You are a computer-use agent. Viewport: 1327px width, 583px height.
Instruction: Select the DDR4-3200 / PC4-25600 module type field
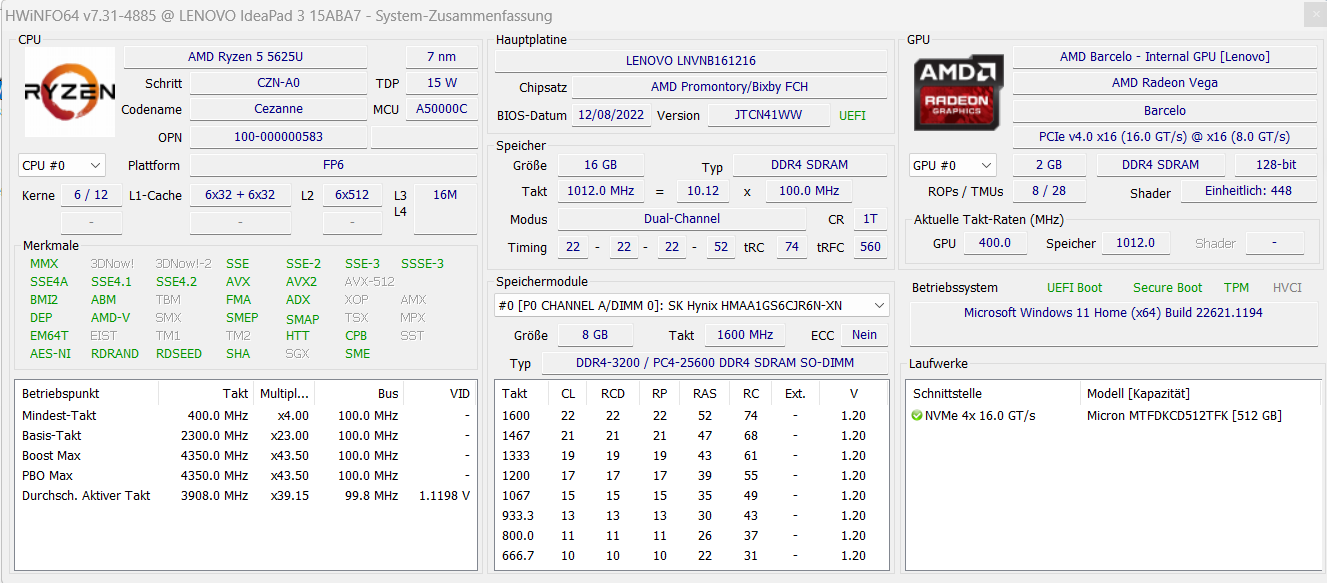coord(715,363)
